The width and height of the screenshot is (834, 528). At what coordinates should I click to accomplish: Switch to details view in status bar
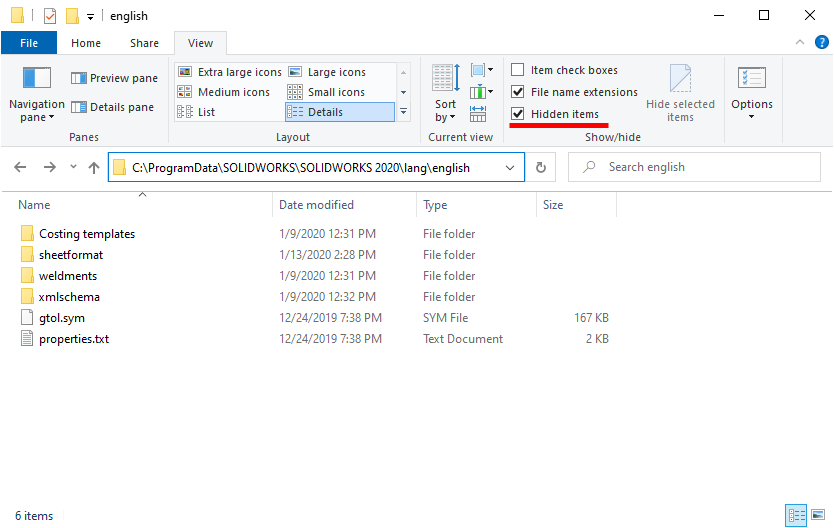click(796, 515)
